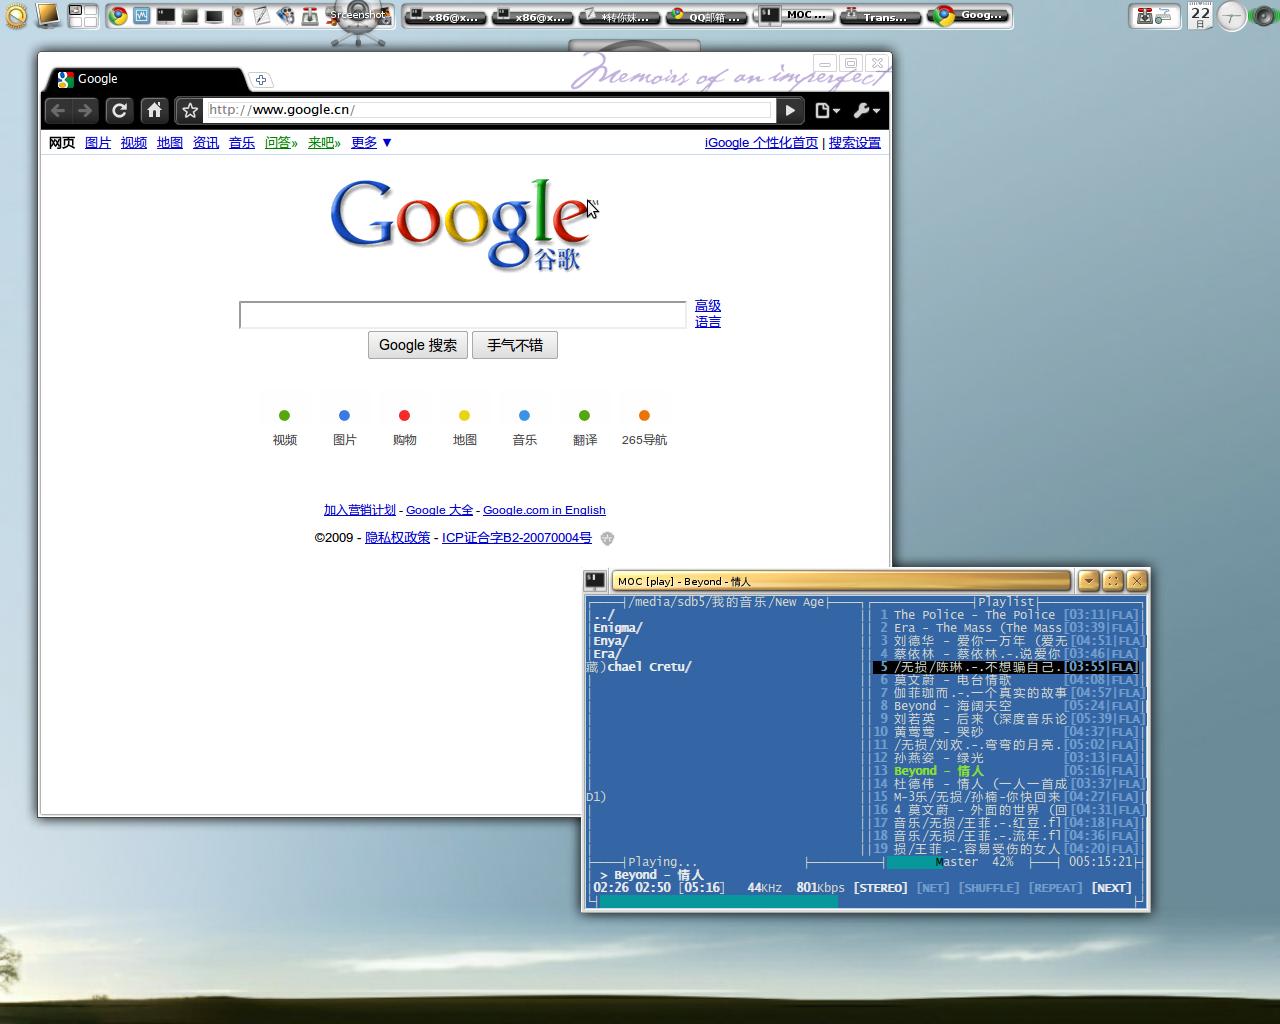Go to the Chrome home page icon
This screenshot has width=1280, height=1024.
[x=154, y=111]
